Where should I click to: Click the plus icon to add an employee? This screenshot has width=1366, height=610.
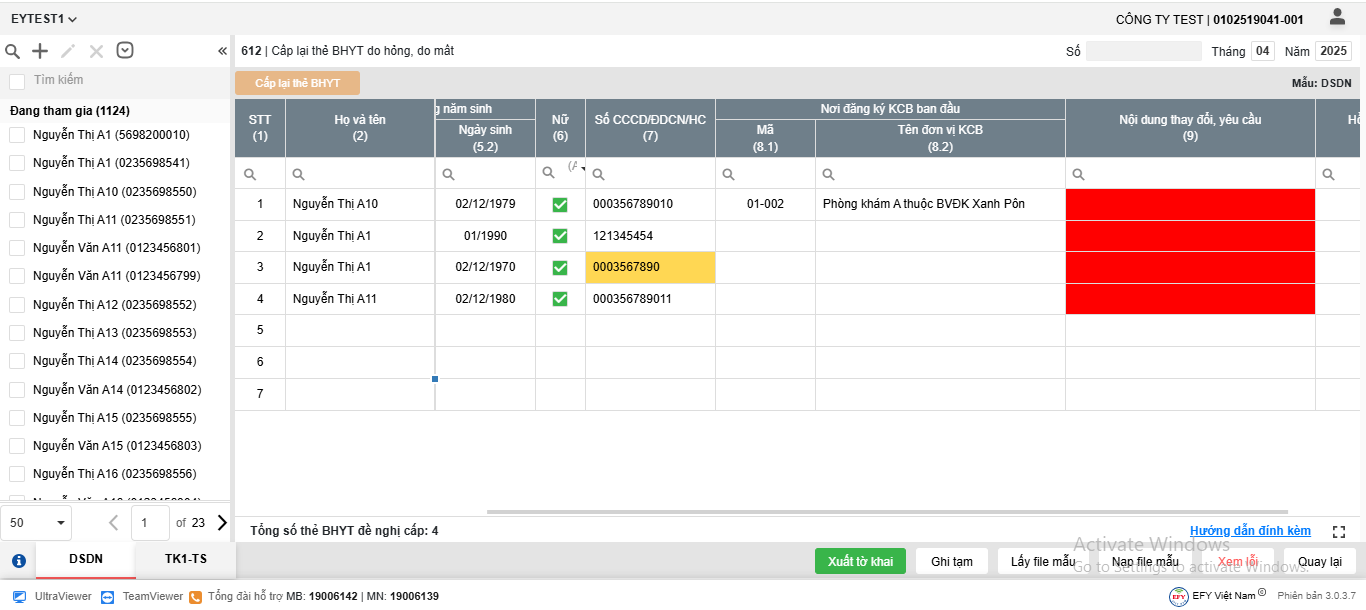point(40,51)
